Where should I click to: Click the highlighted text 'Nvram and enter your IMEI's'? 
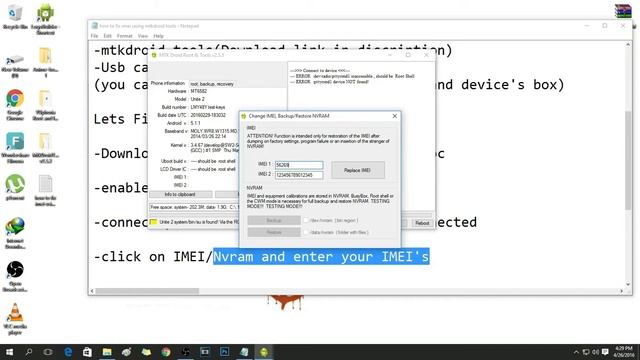321,256
